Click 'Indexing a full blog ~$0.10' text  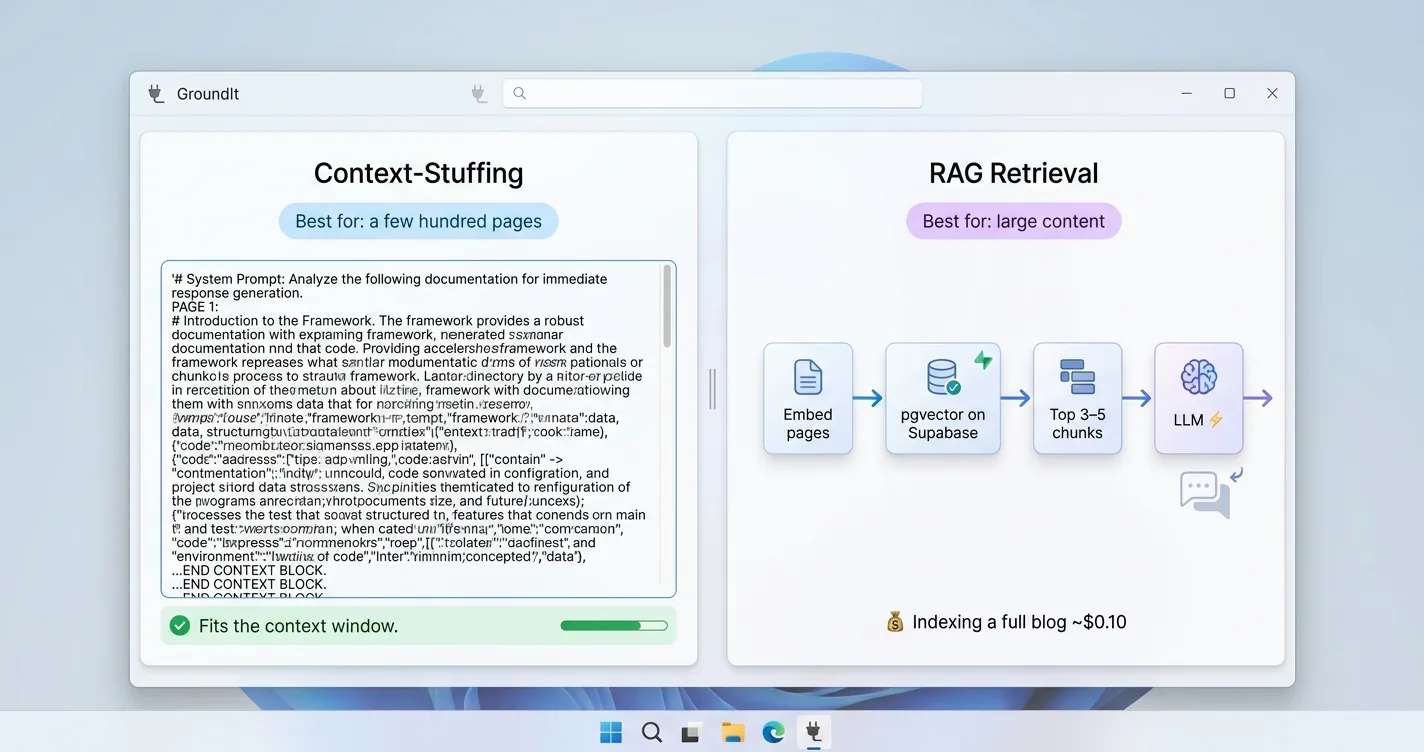tap(1019, 622)
